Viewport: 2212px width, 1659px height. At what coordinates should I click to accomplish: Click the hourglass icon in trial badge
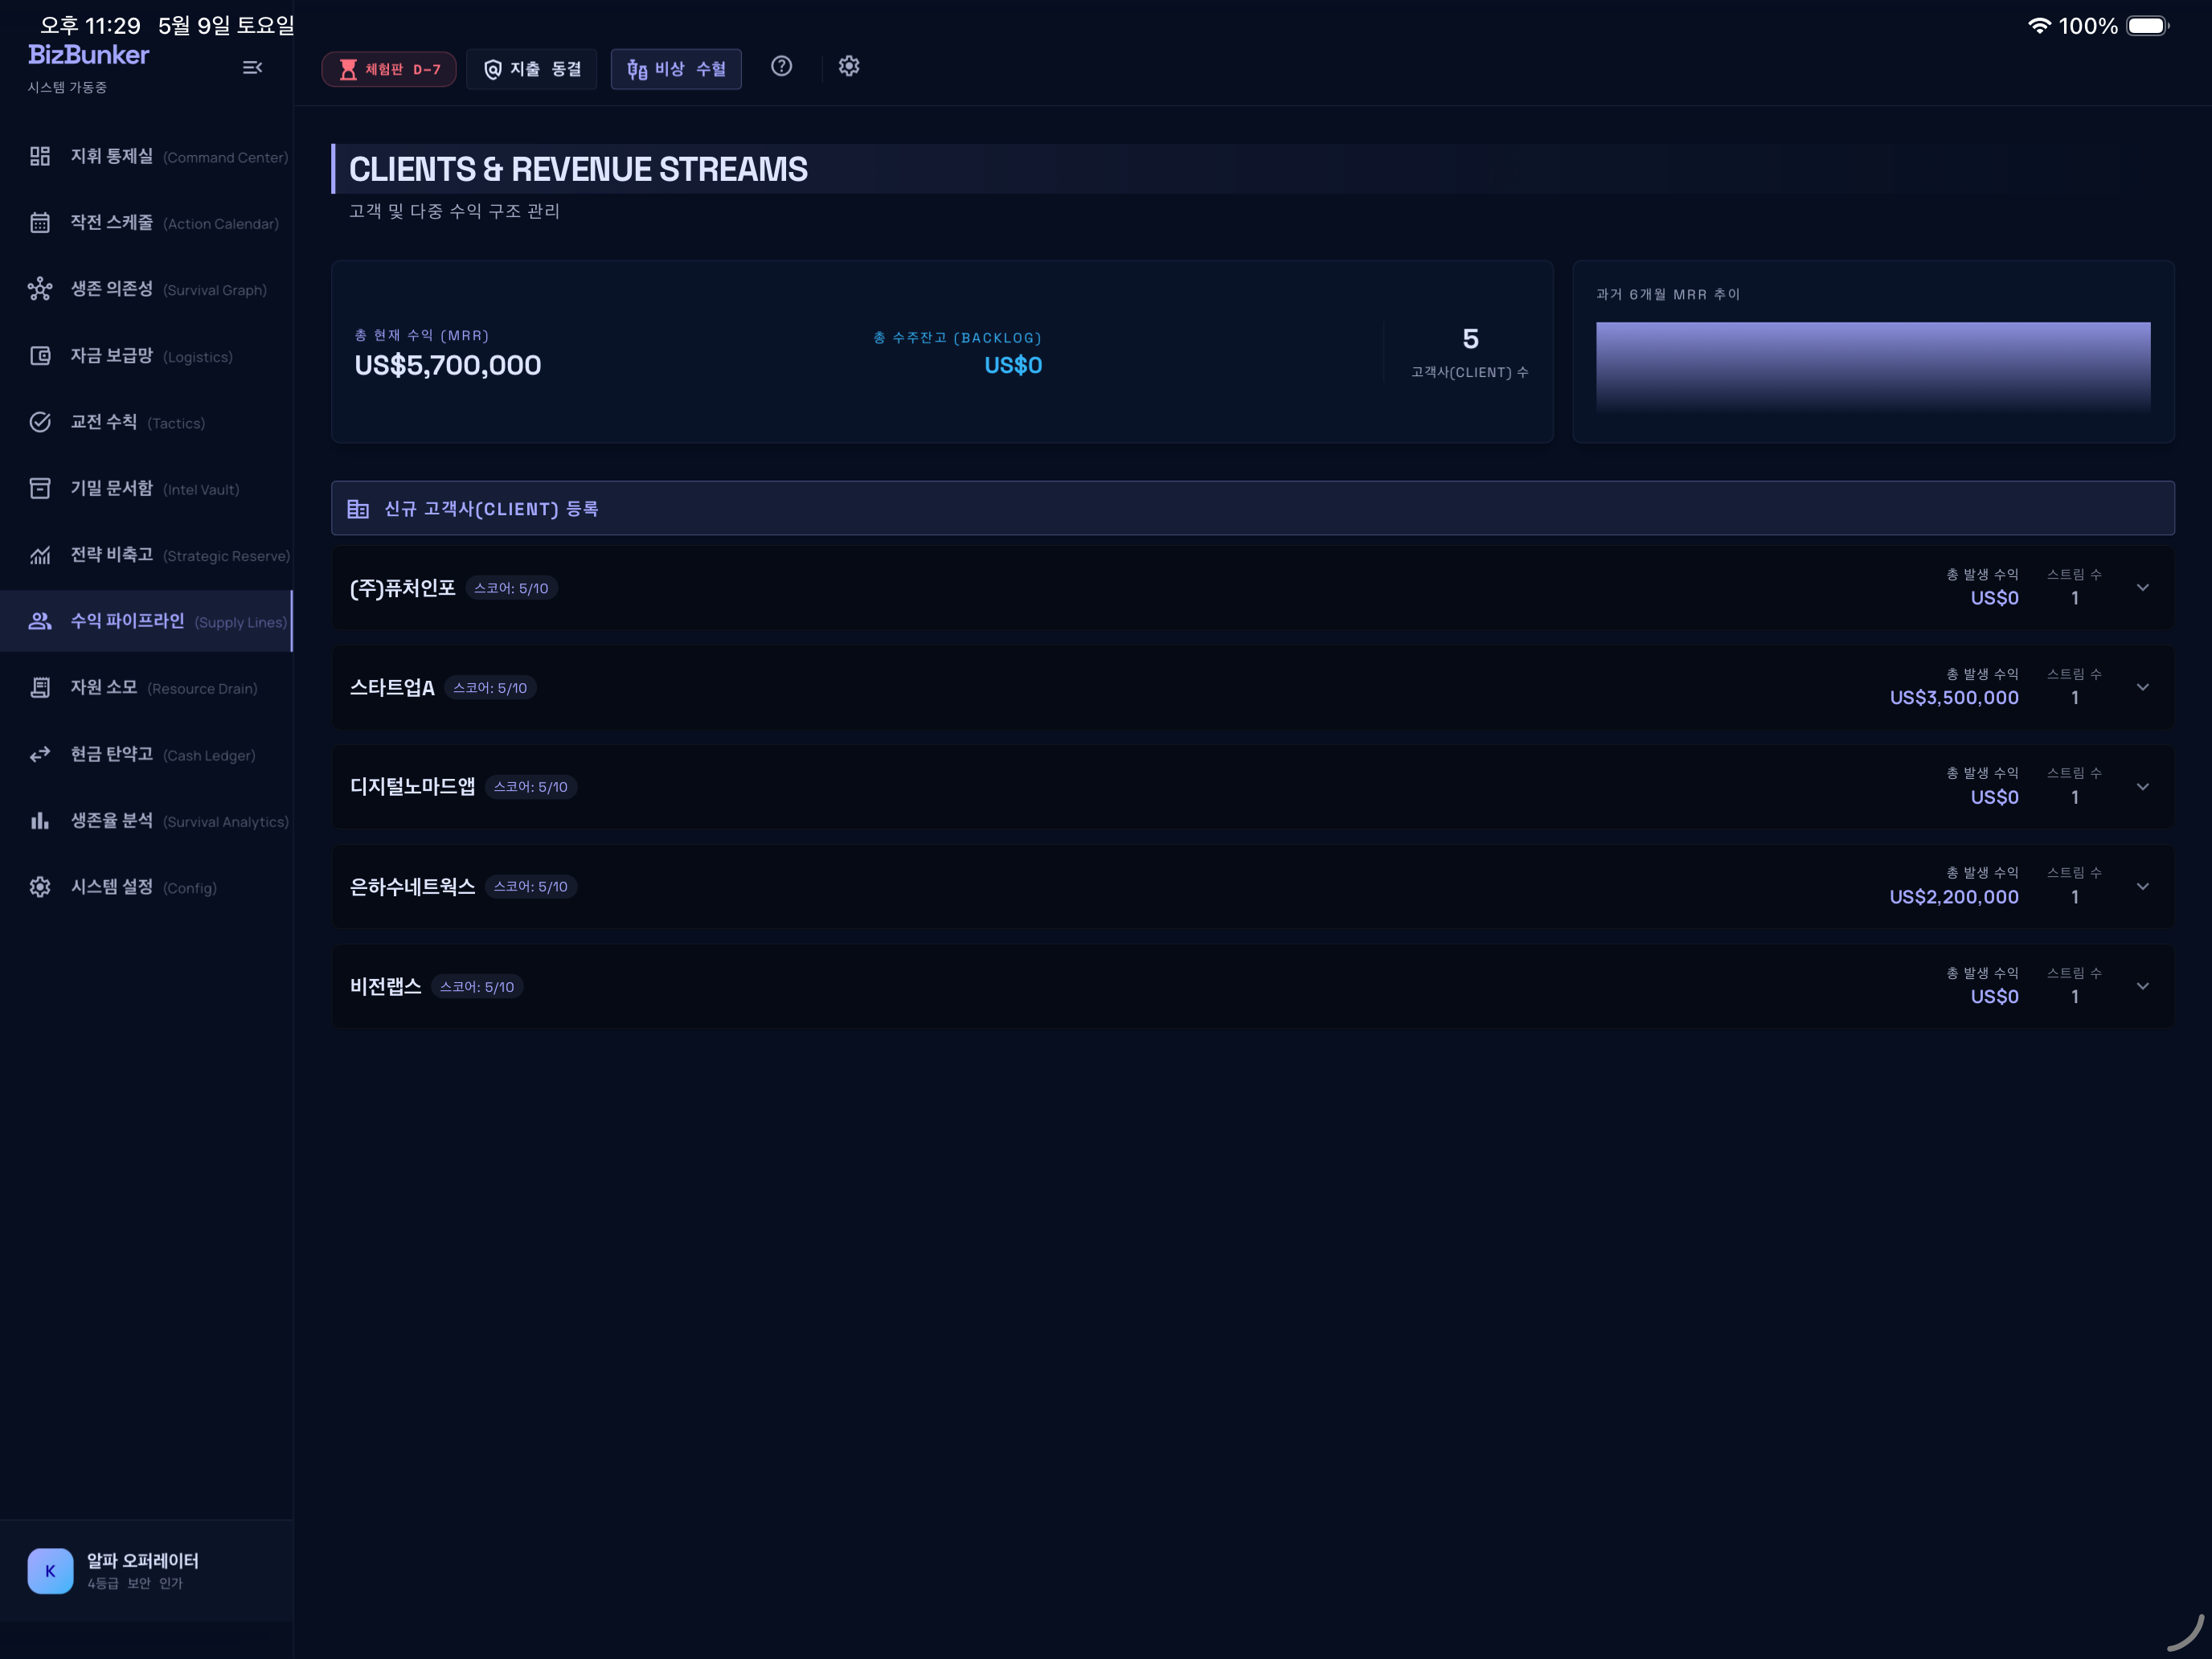click(x=348, y=69)
